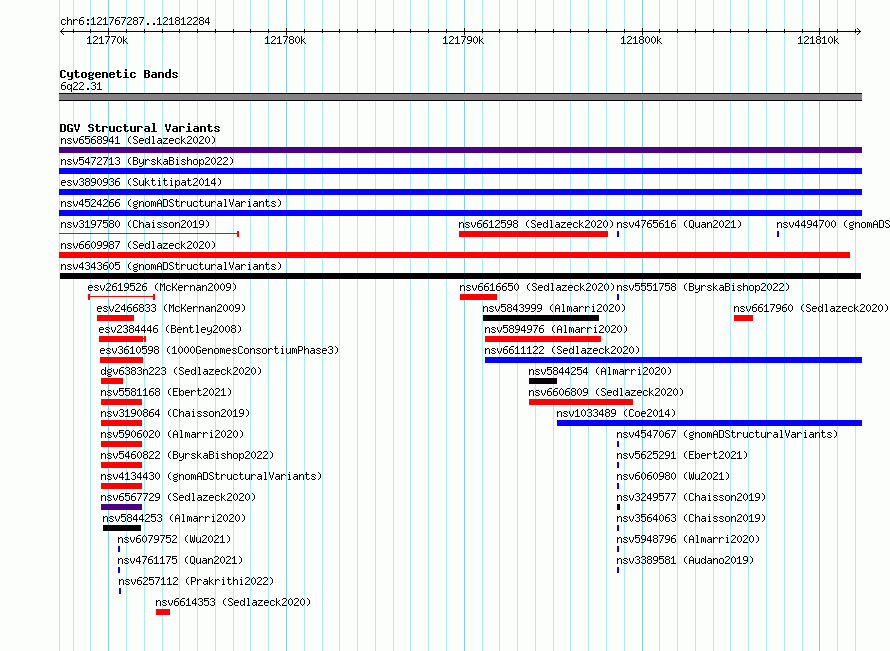This screenshot has width=890, height=651.
Task: Click nsv6617960 (Sedlazeck2020) label
Action: point(811,308)
